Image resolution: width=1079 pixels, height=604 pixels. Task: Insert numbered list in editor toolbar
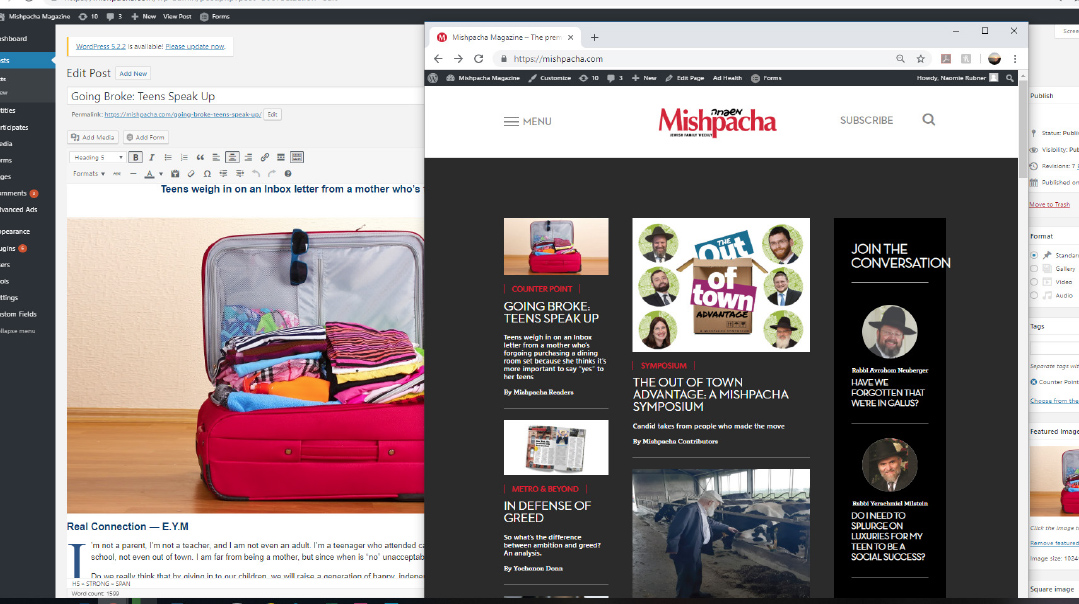(x=184, y=158)
